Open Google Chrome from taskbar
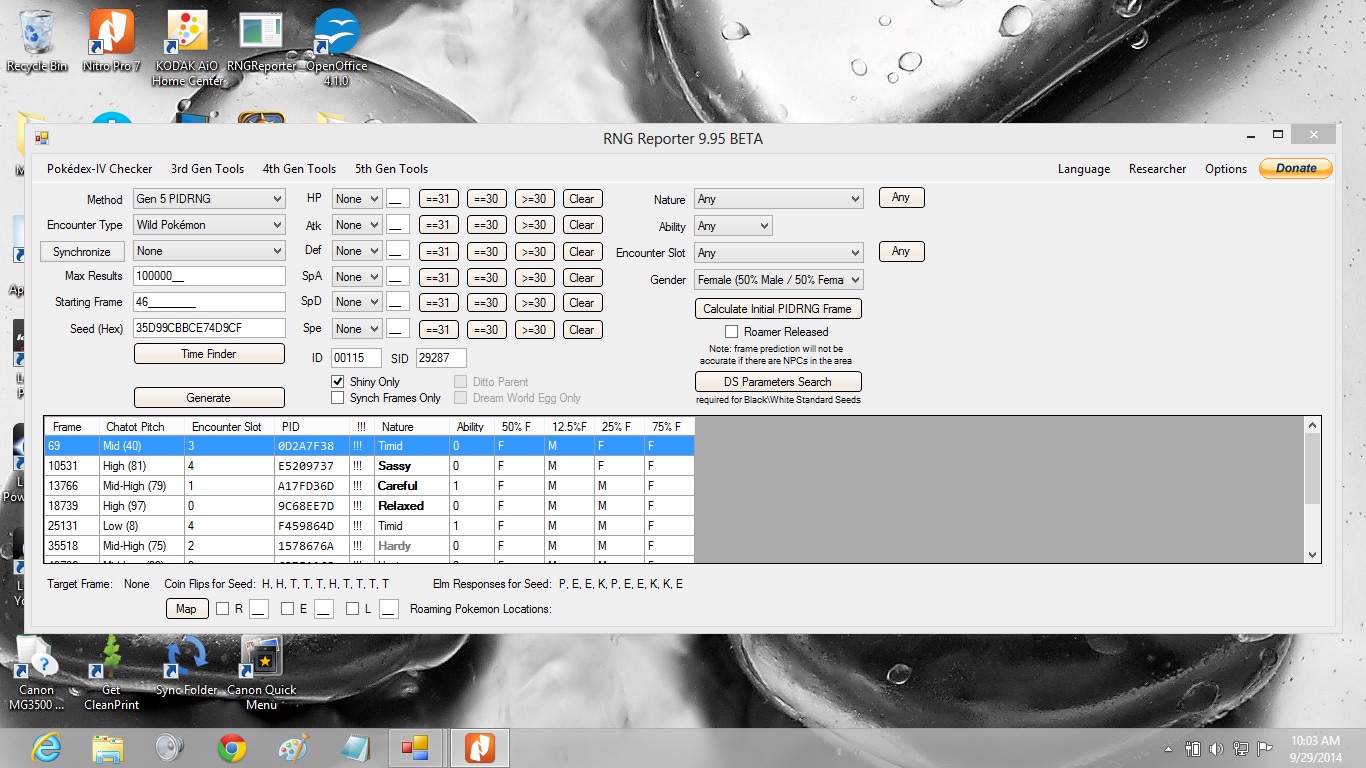1366x768 pixels. click(x=232, y=747)
